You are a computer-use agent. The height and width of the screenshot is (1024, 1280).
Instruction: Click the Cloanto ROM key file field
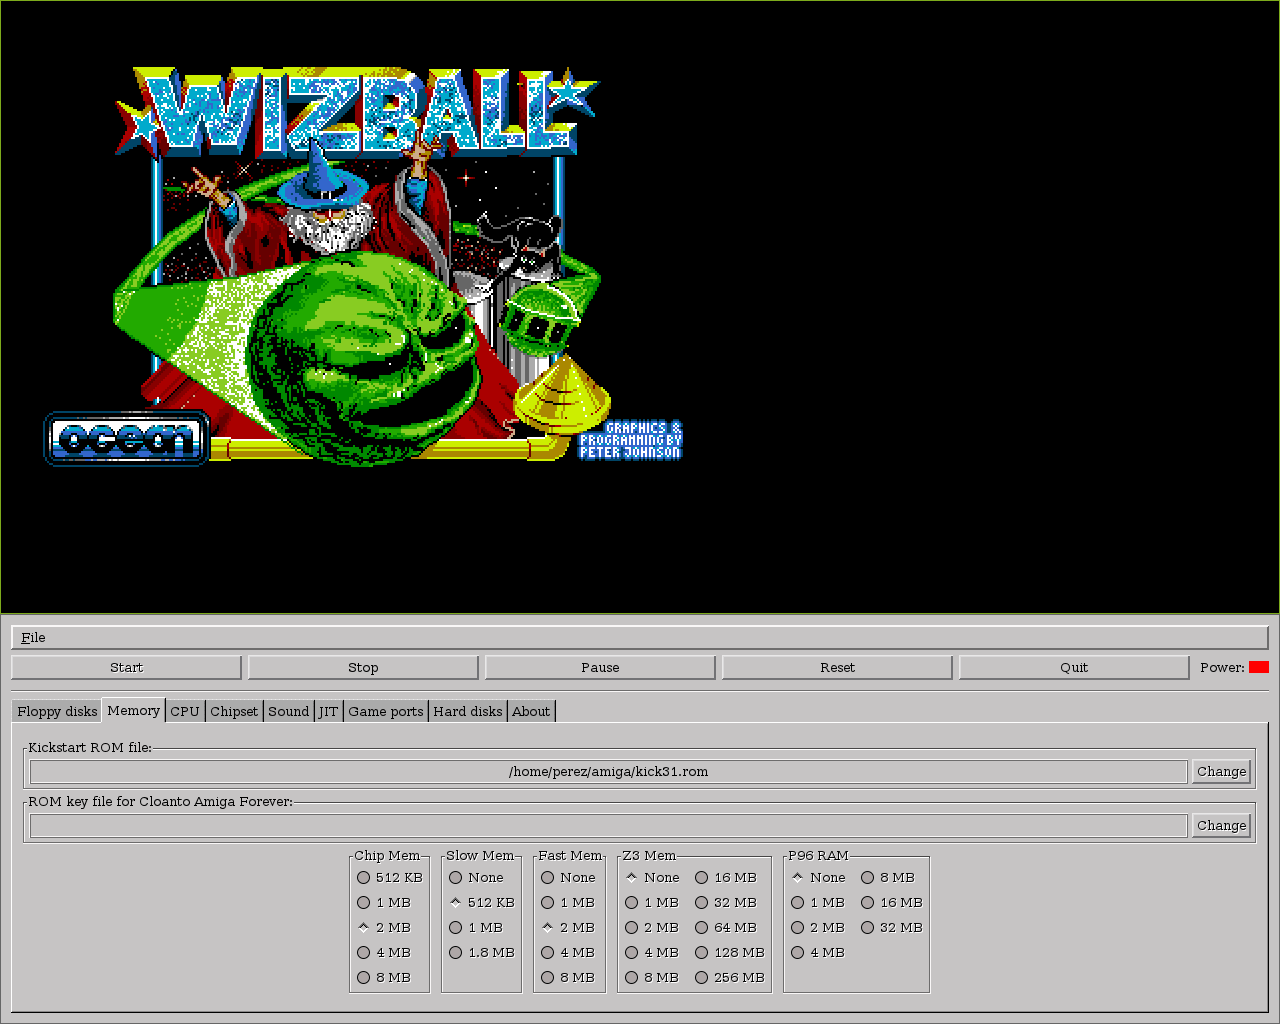(608, 825)
